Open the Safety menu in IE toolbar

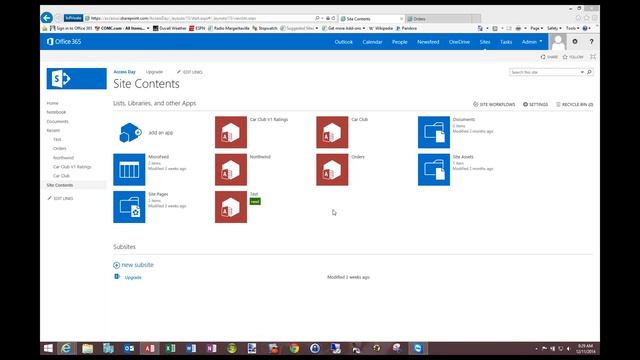(554, 28)
